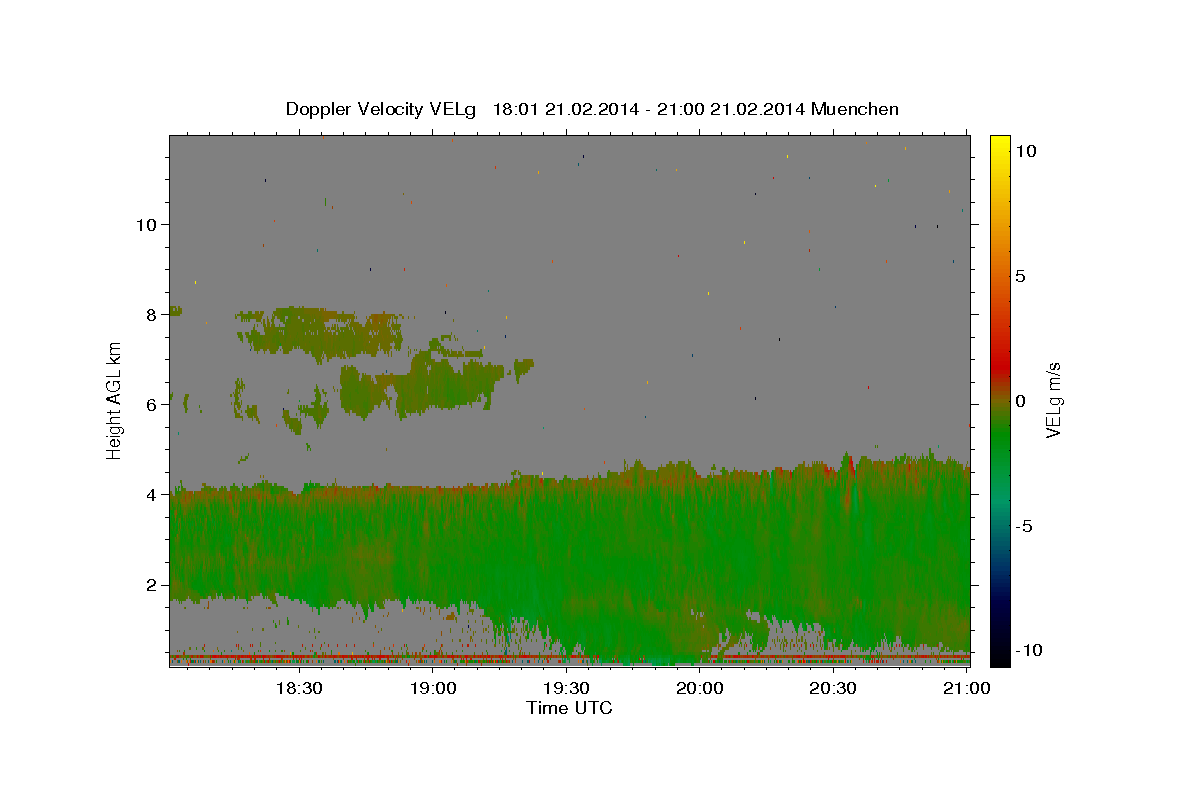Screen dimensions: 1200x800
Task: Click the 'Time UTC' x-axis label
Action: (x=569, y=708)
